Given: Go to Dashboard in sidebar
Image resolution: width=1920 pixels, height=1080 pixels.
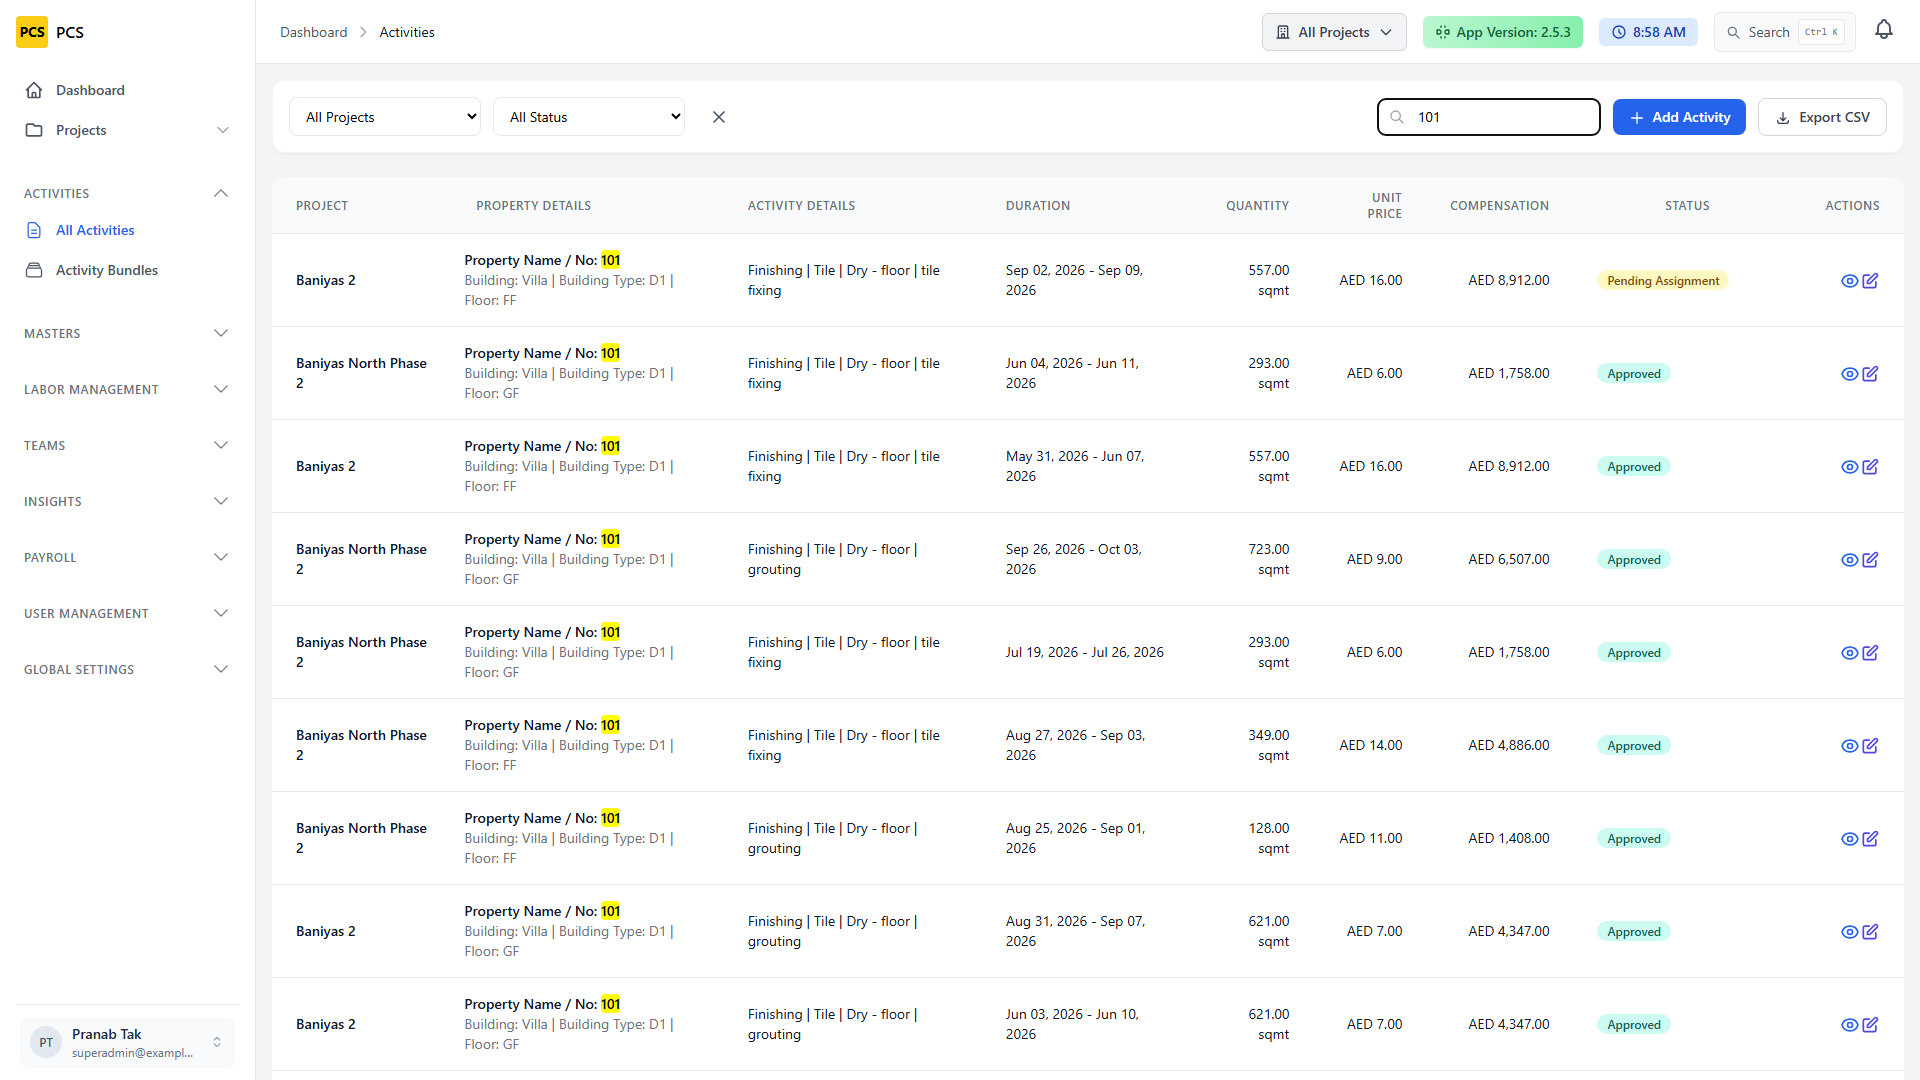Looking at the screenshot, I should pyautogui.click(x=127, y=90).
